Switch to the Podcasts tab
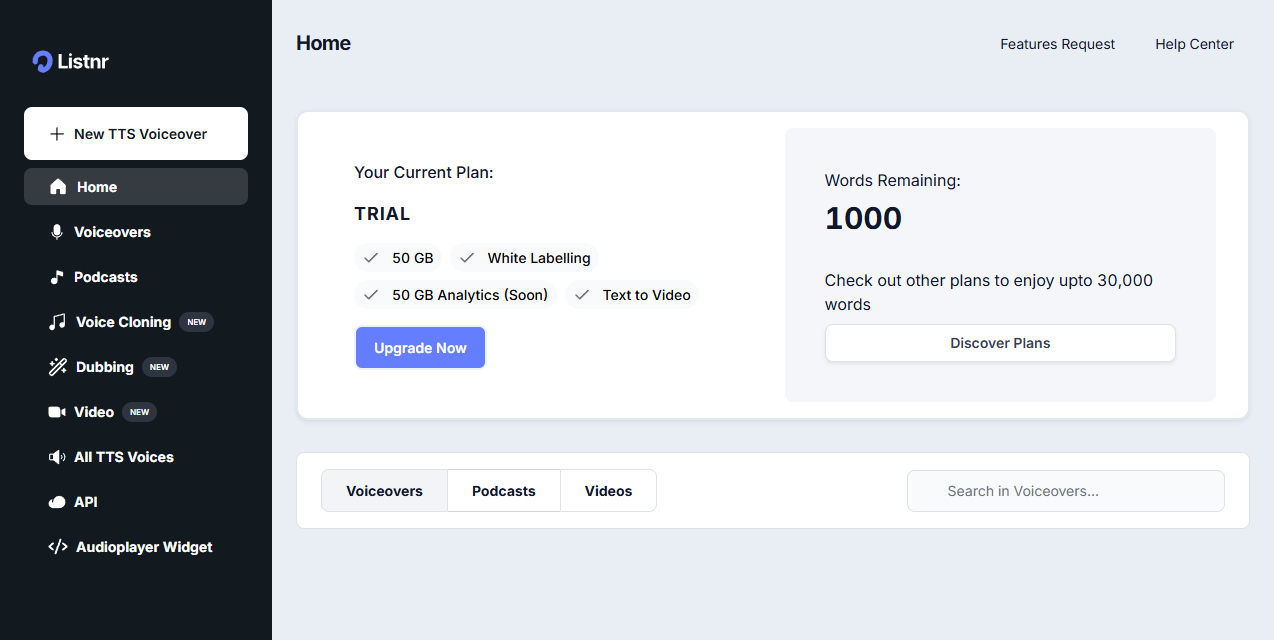The image size is (1274, 640). pyautogui.click(x=503, y=491)
